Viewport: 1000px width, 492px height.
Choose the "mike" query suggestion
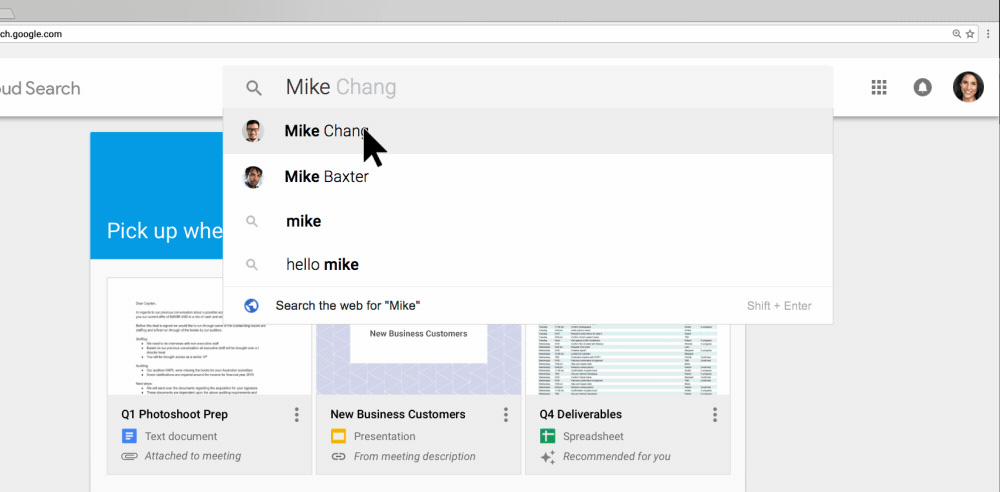[x=527, y=221]
